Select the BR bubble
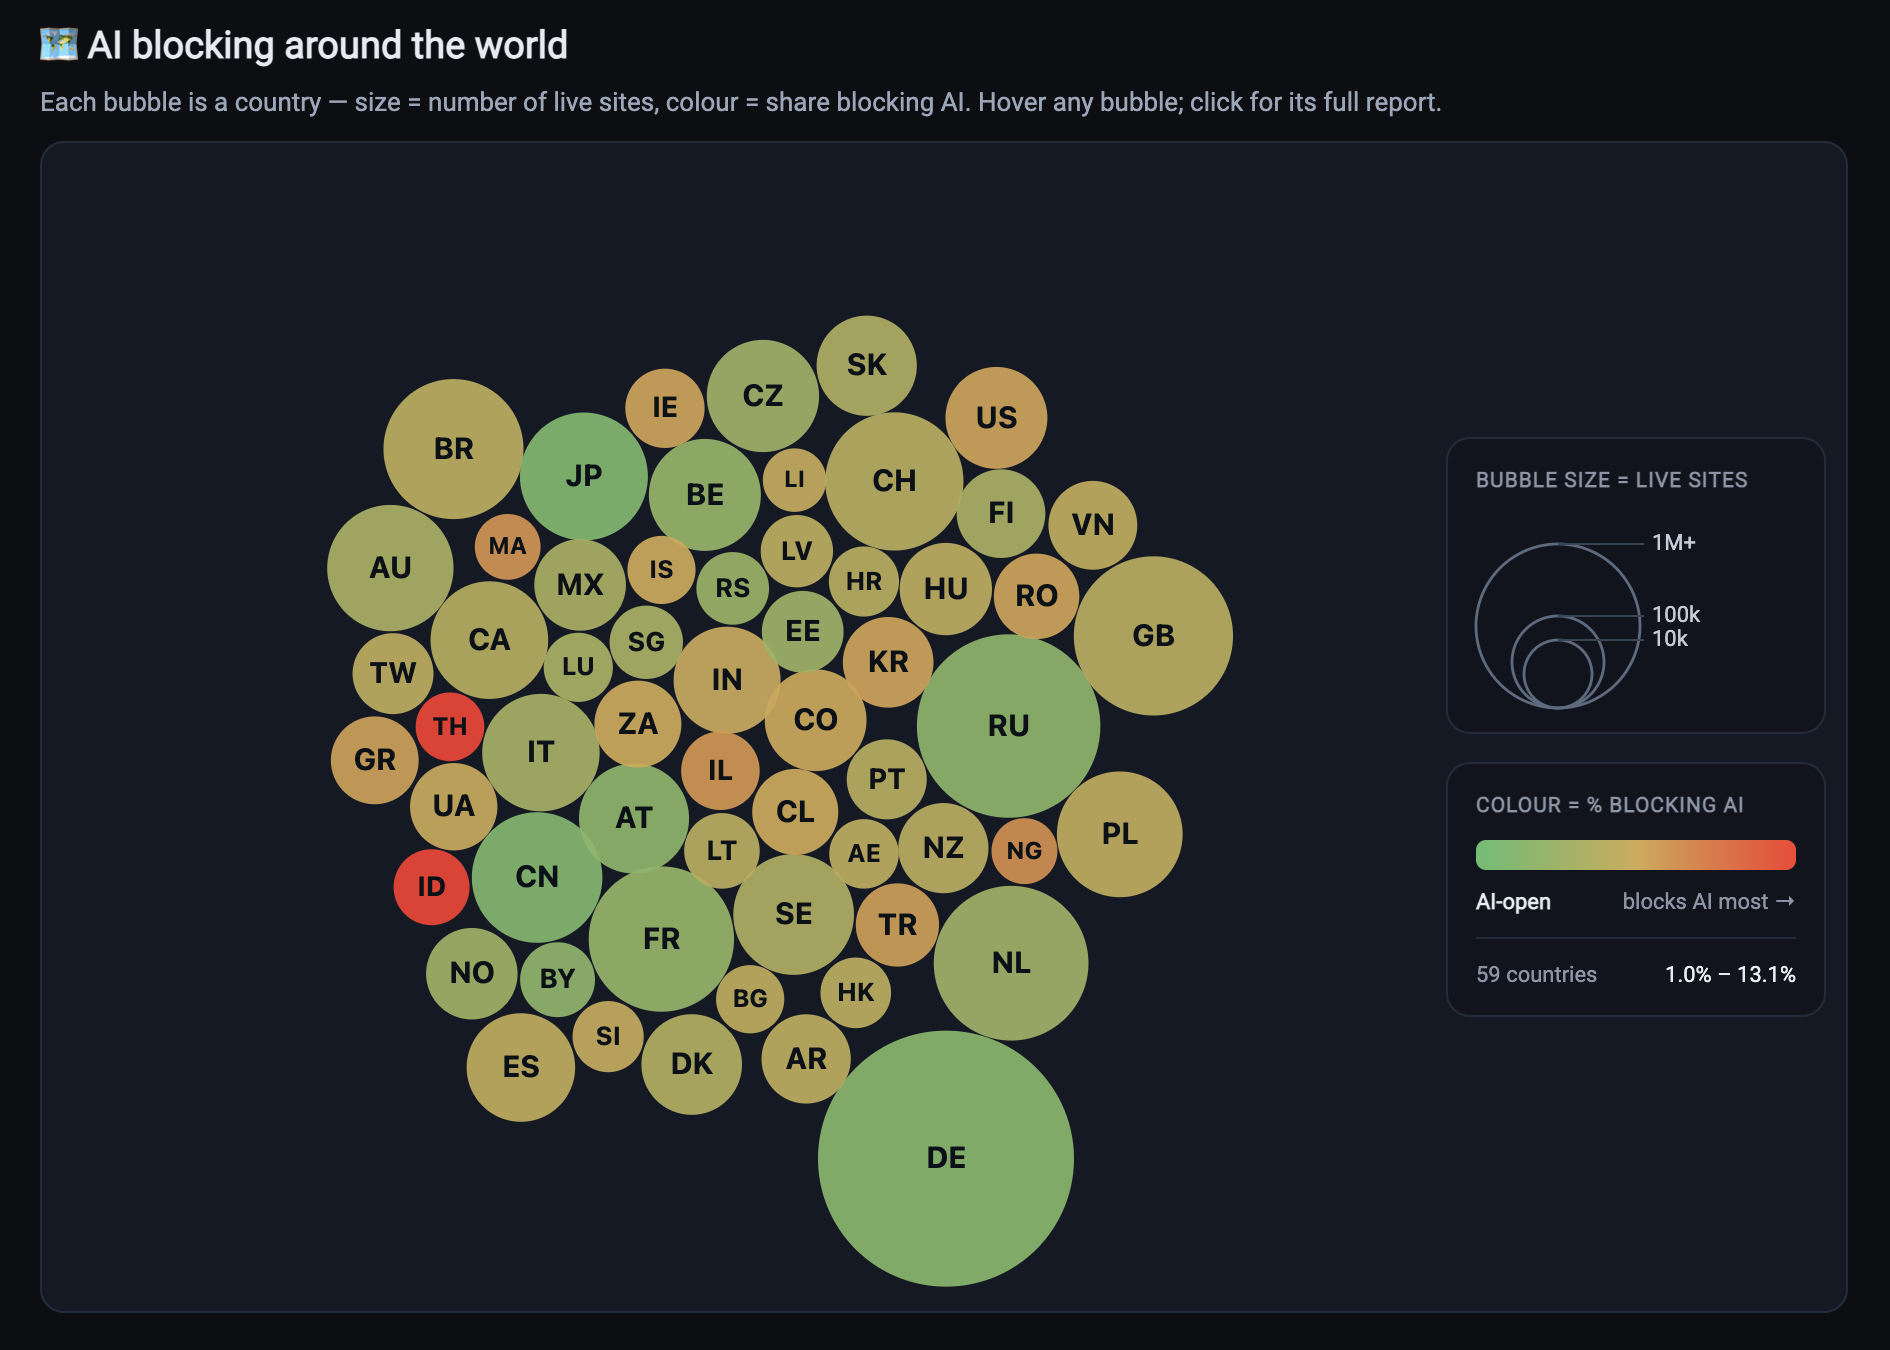The height and width of the screenshot is (1350, 1890). click(x=453, y=449)
